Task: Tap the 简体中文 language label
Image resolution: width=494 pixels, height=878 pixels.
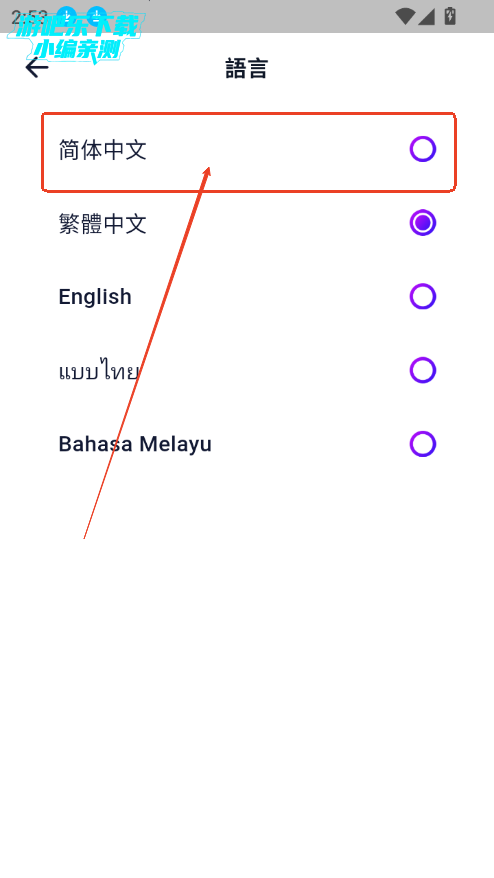Action: [x=102, y=150]
